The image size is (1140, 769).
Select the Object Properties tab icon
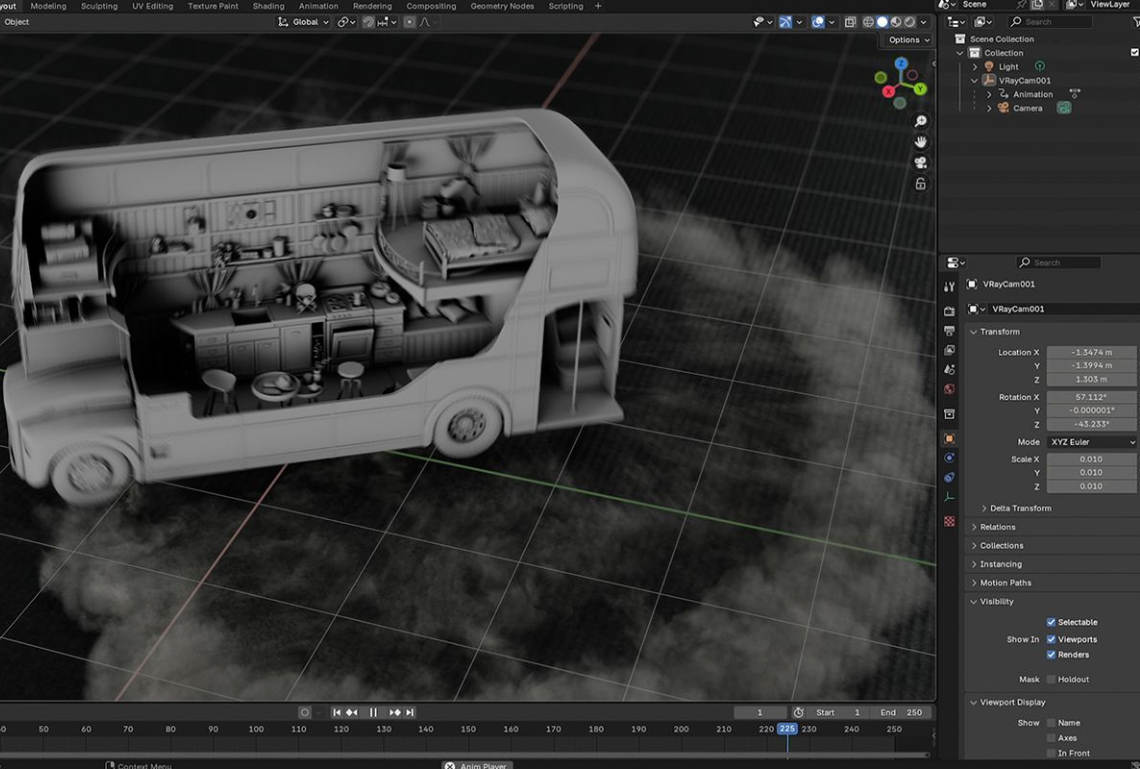point(949,437)
